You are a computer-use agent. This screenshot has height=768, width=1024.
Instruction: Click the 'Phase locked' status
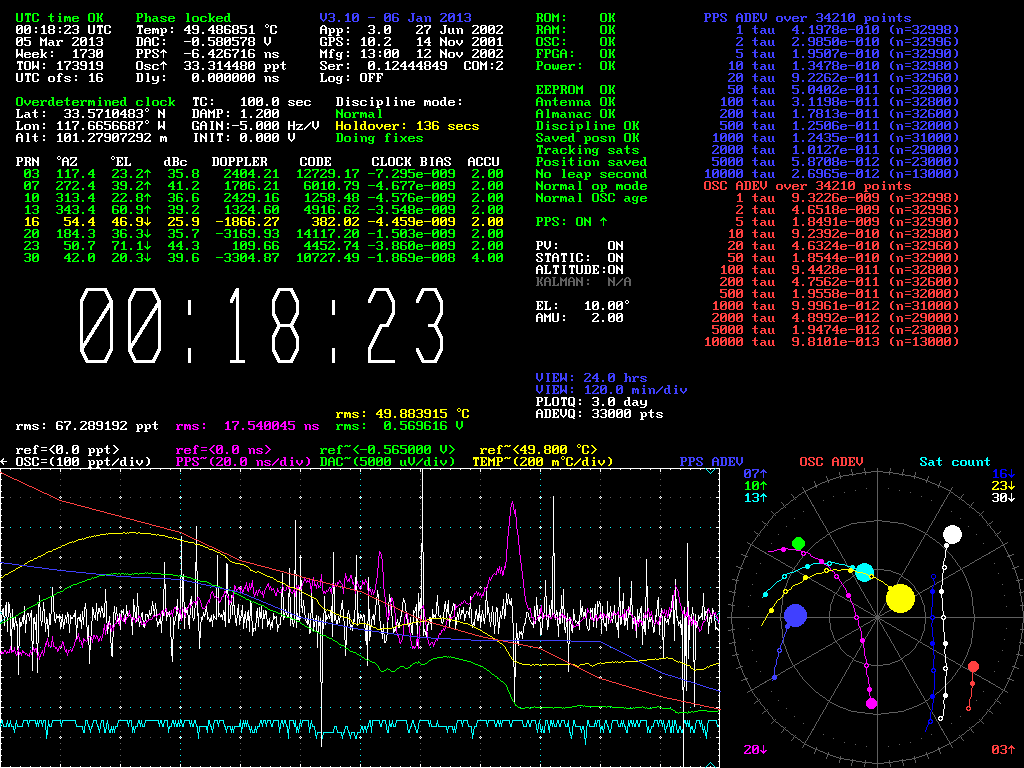(x=184, y=18)
